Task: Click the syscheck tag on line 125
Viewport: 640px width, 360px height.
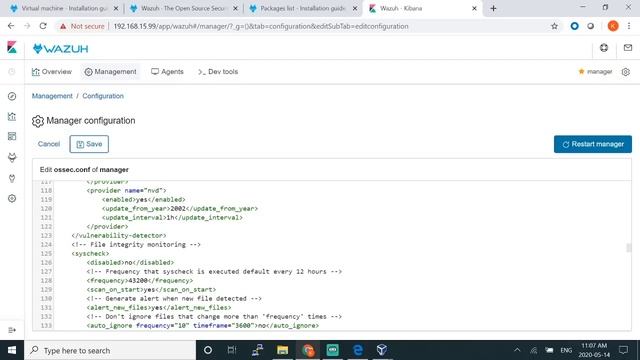Action: tap(90, 253)
